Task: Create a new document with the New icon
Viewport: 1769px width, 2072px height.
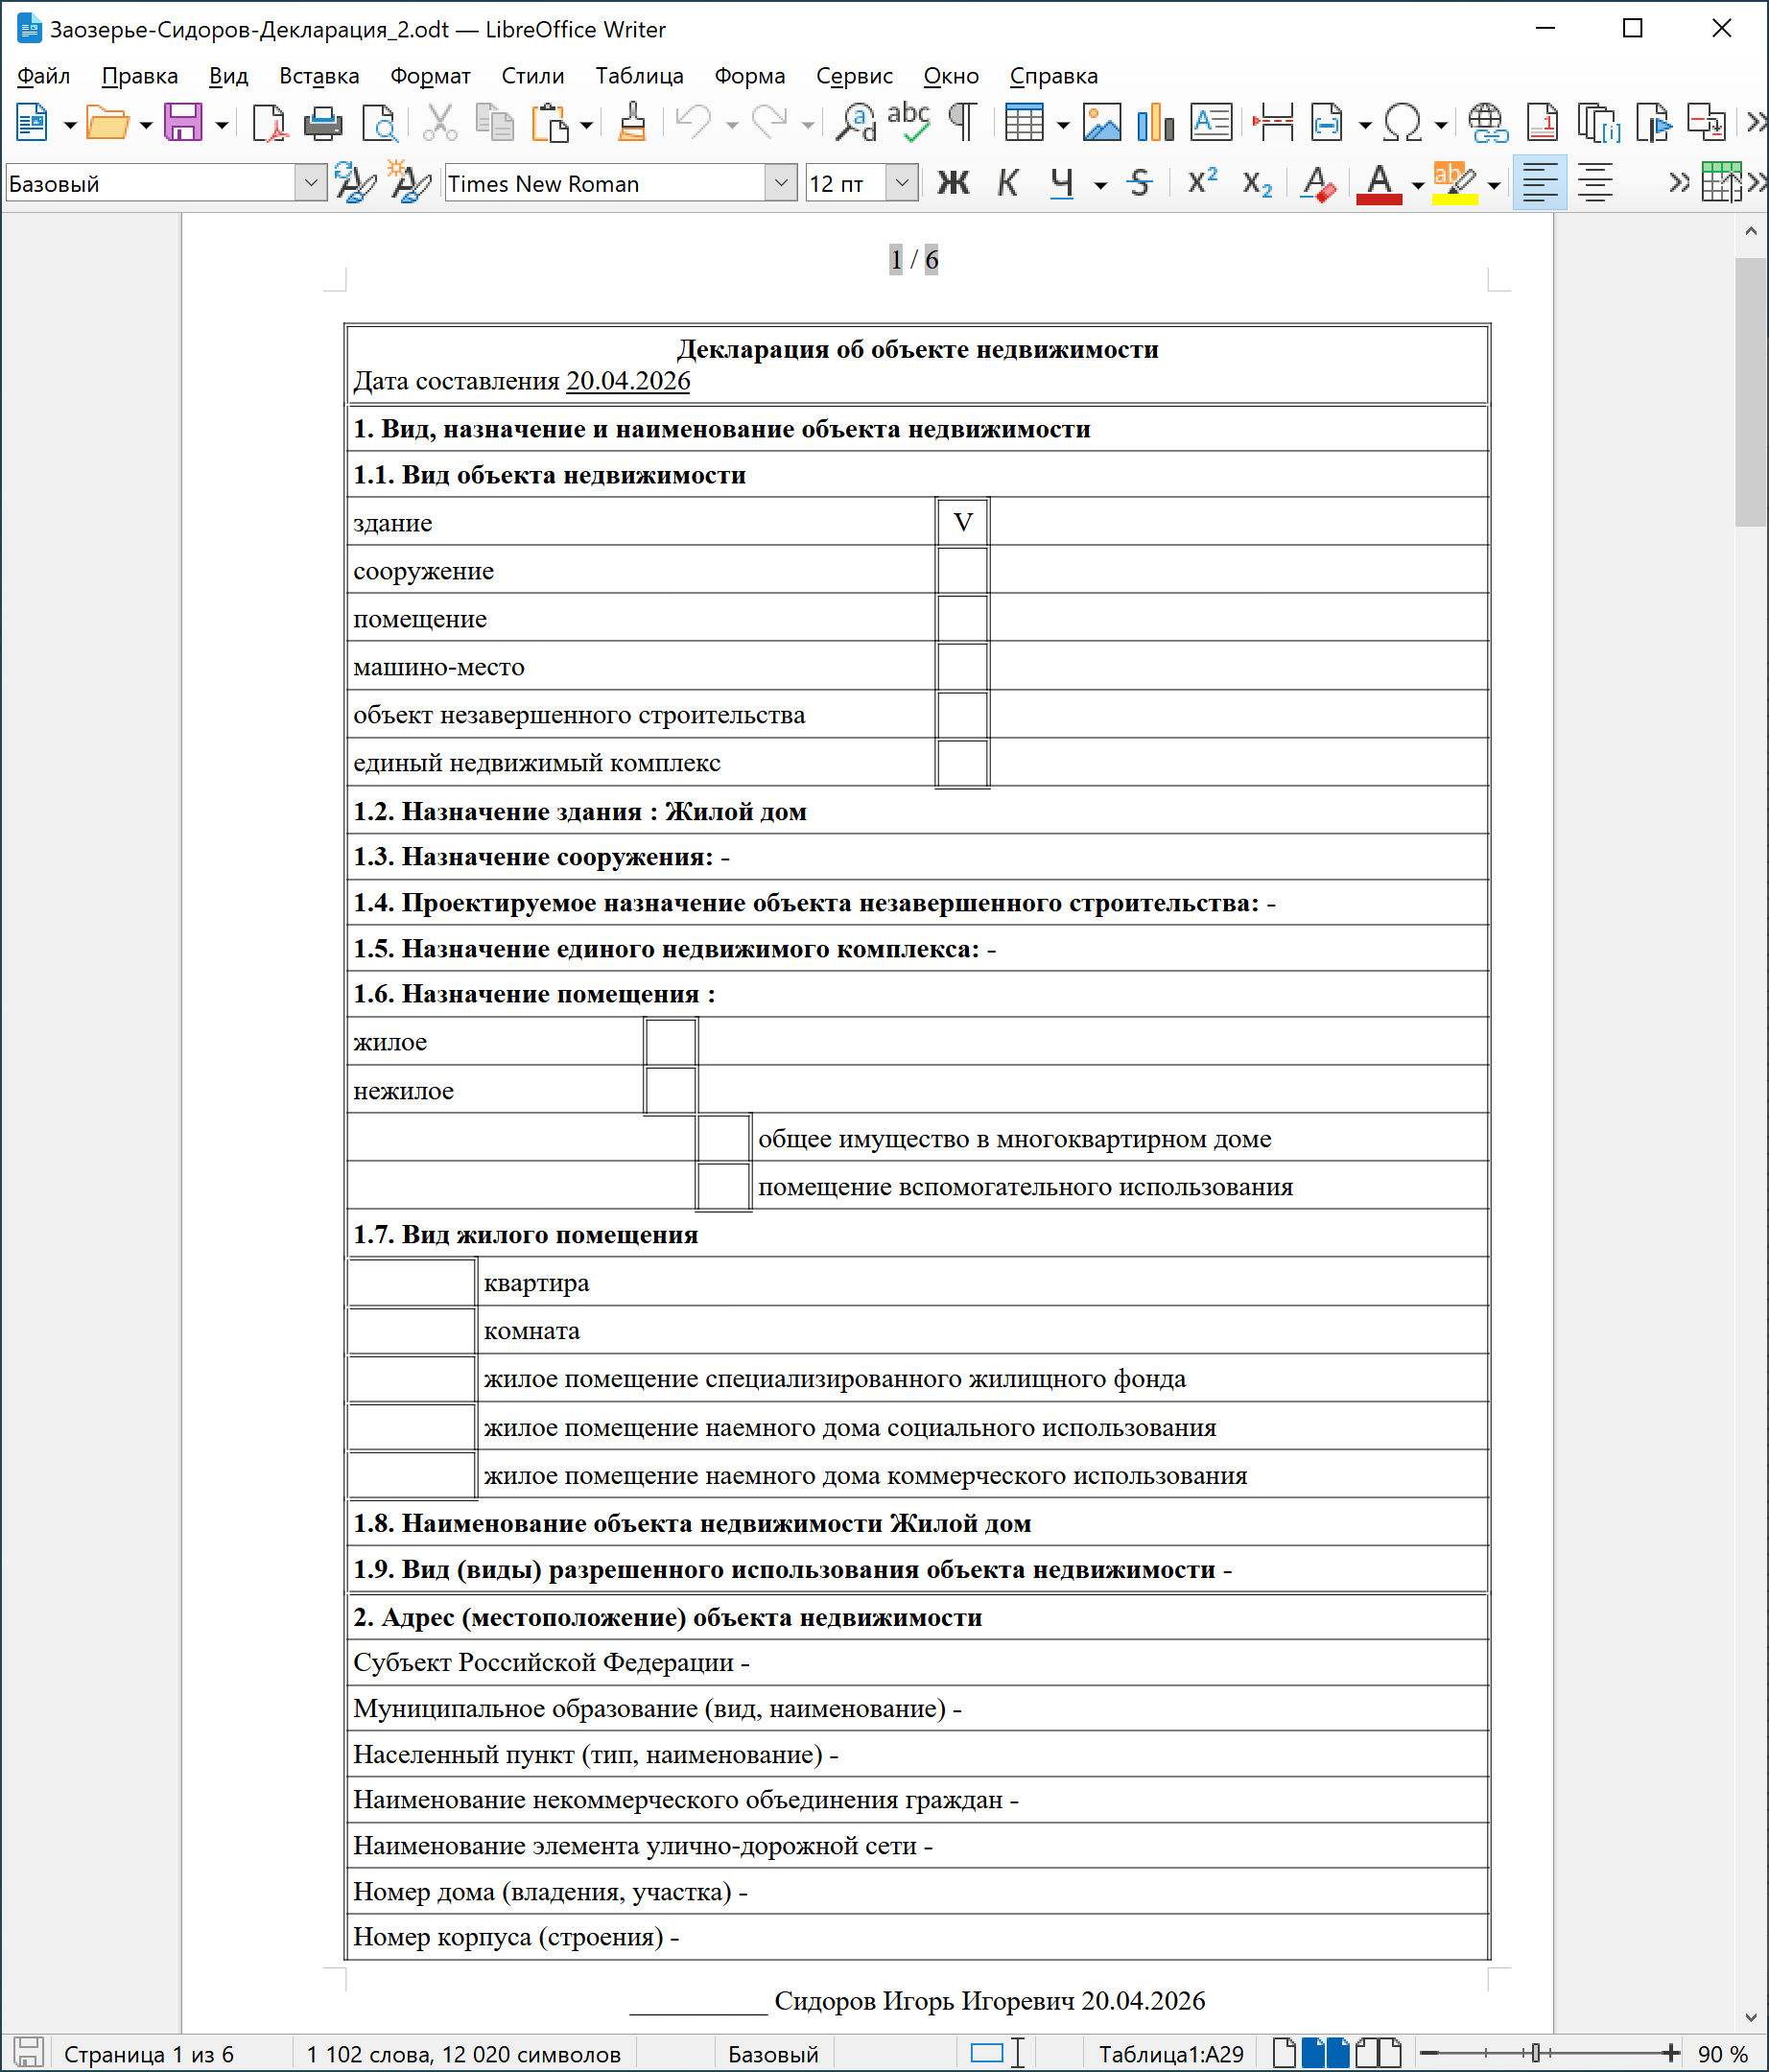Action: [31, 123]
